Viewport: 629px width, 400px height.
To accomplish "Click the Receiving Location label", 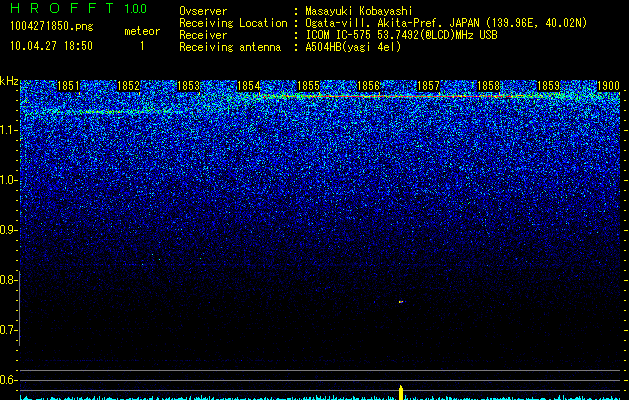I will (x=233, y=23).
